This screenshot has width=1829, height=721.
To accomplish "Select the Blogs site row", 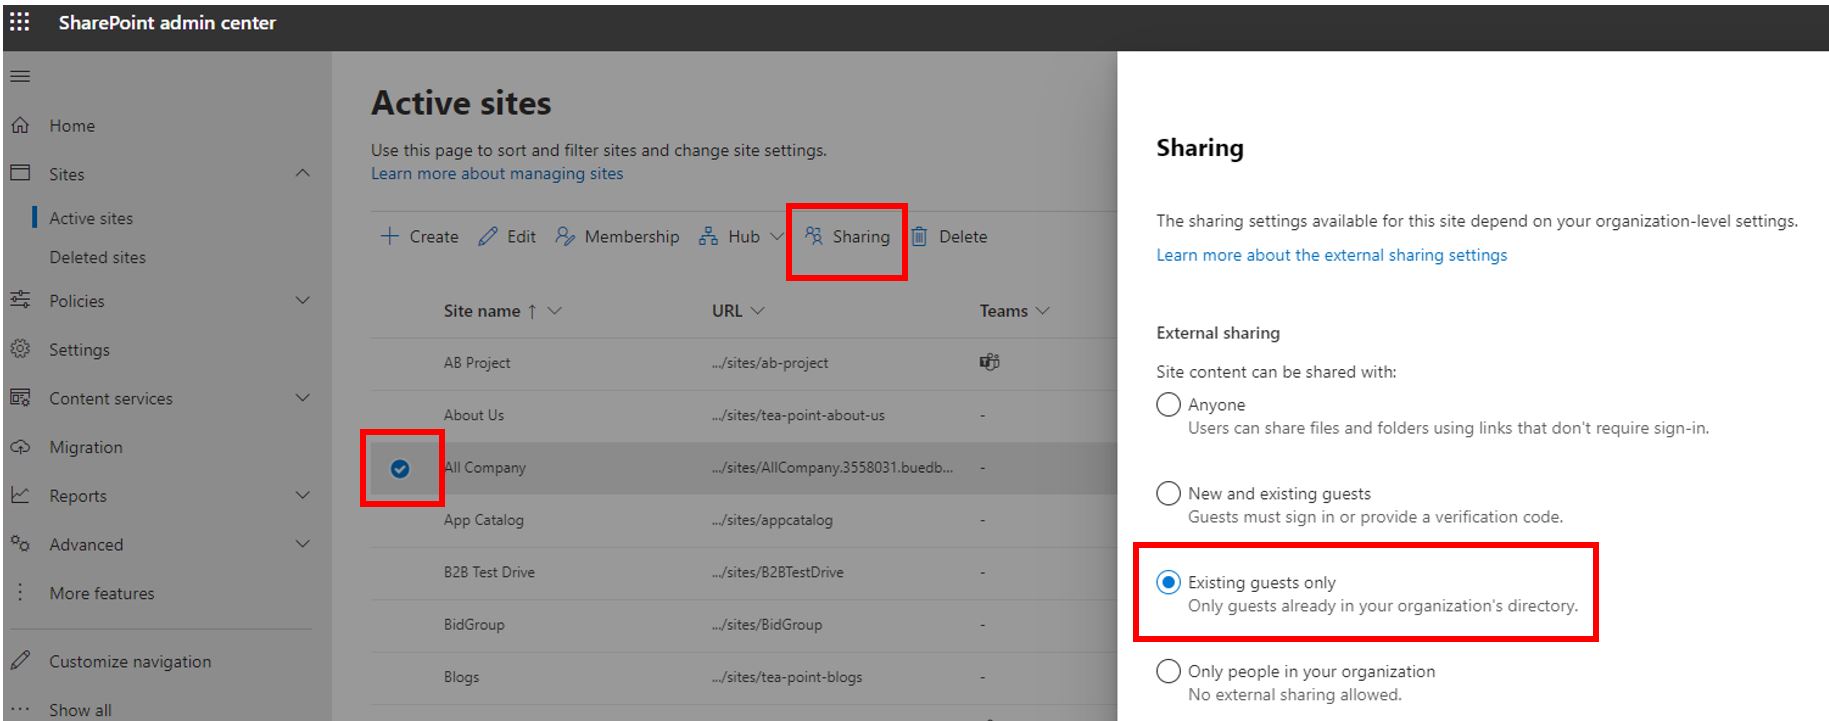I will (x=743, y=677).
